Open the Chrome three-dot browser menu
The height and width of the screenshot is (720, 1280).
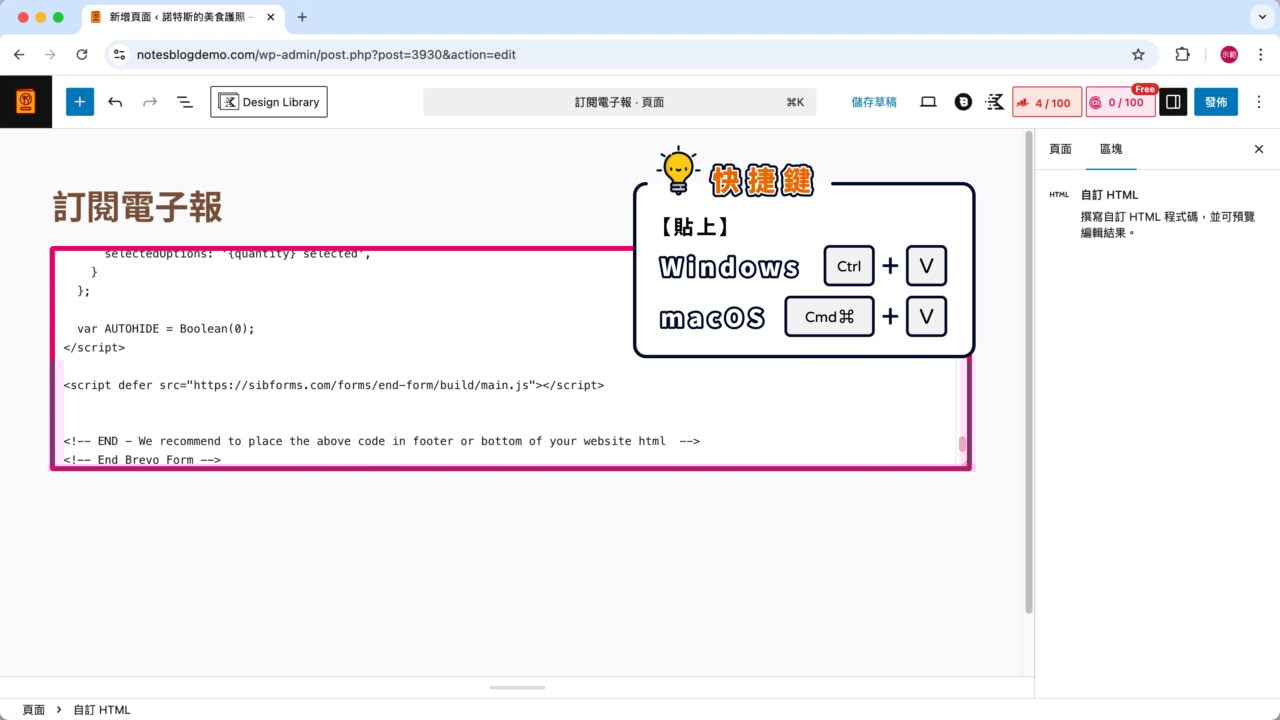(1258, 55)
